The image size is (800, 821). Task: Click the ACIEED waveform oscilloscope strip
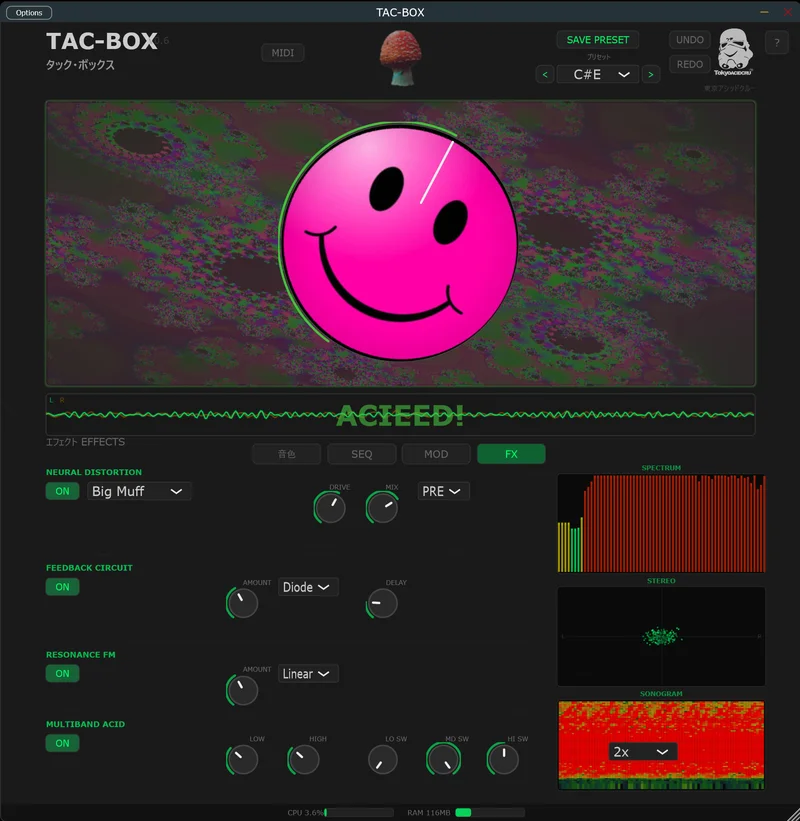pos(398,410)
